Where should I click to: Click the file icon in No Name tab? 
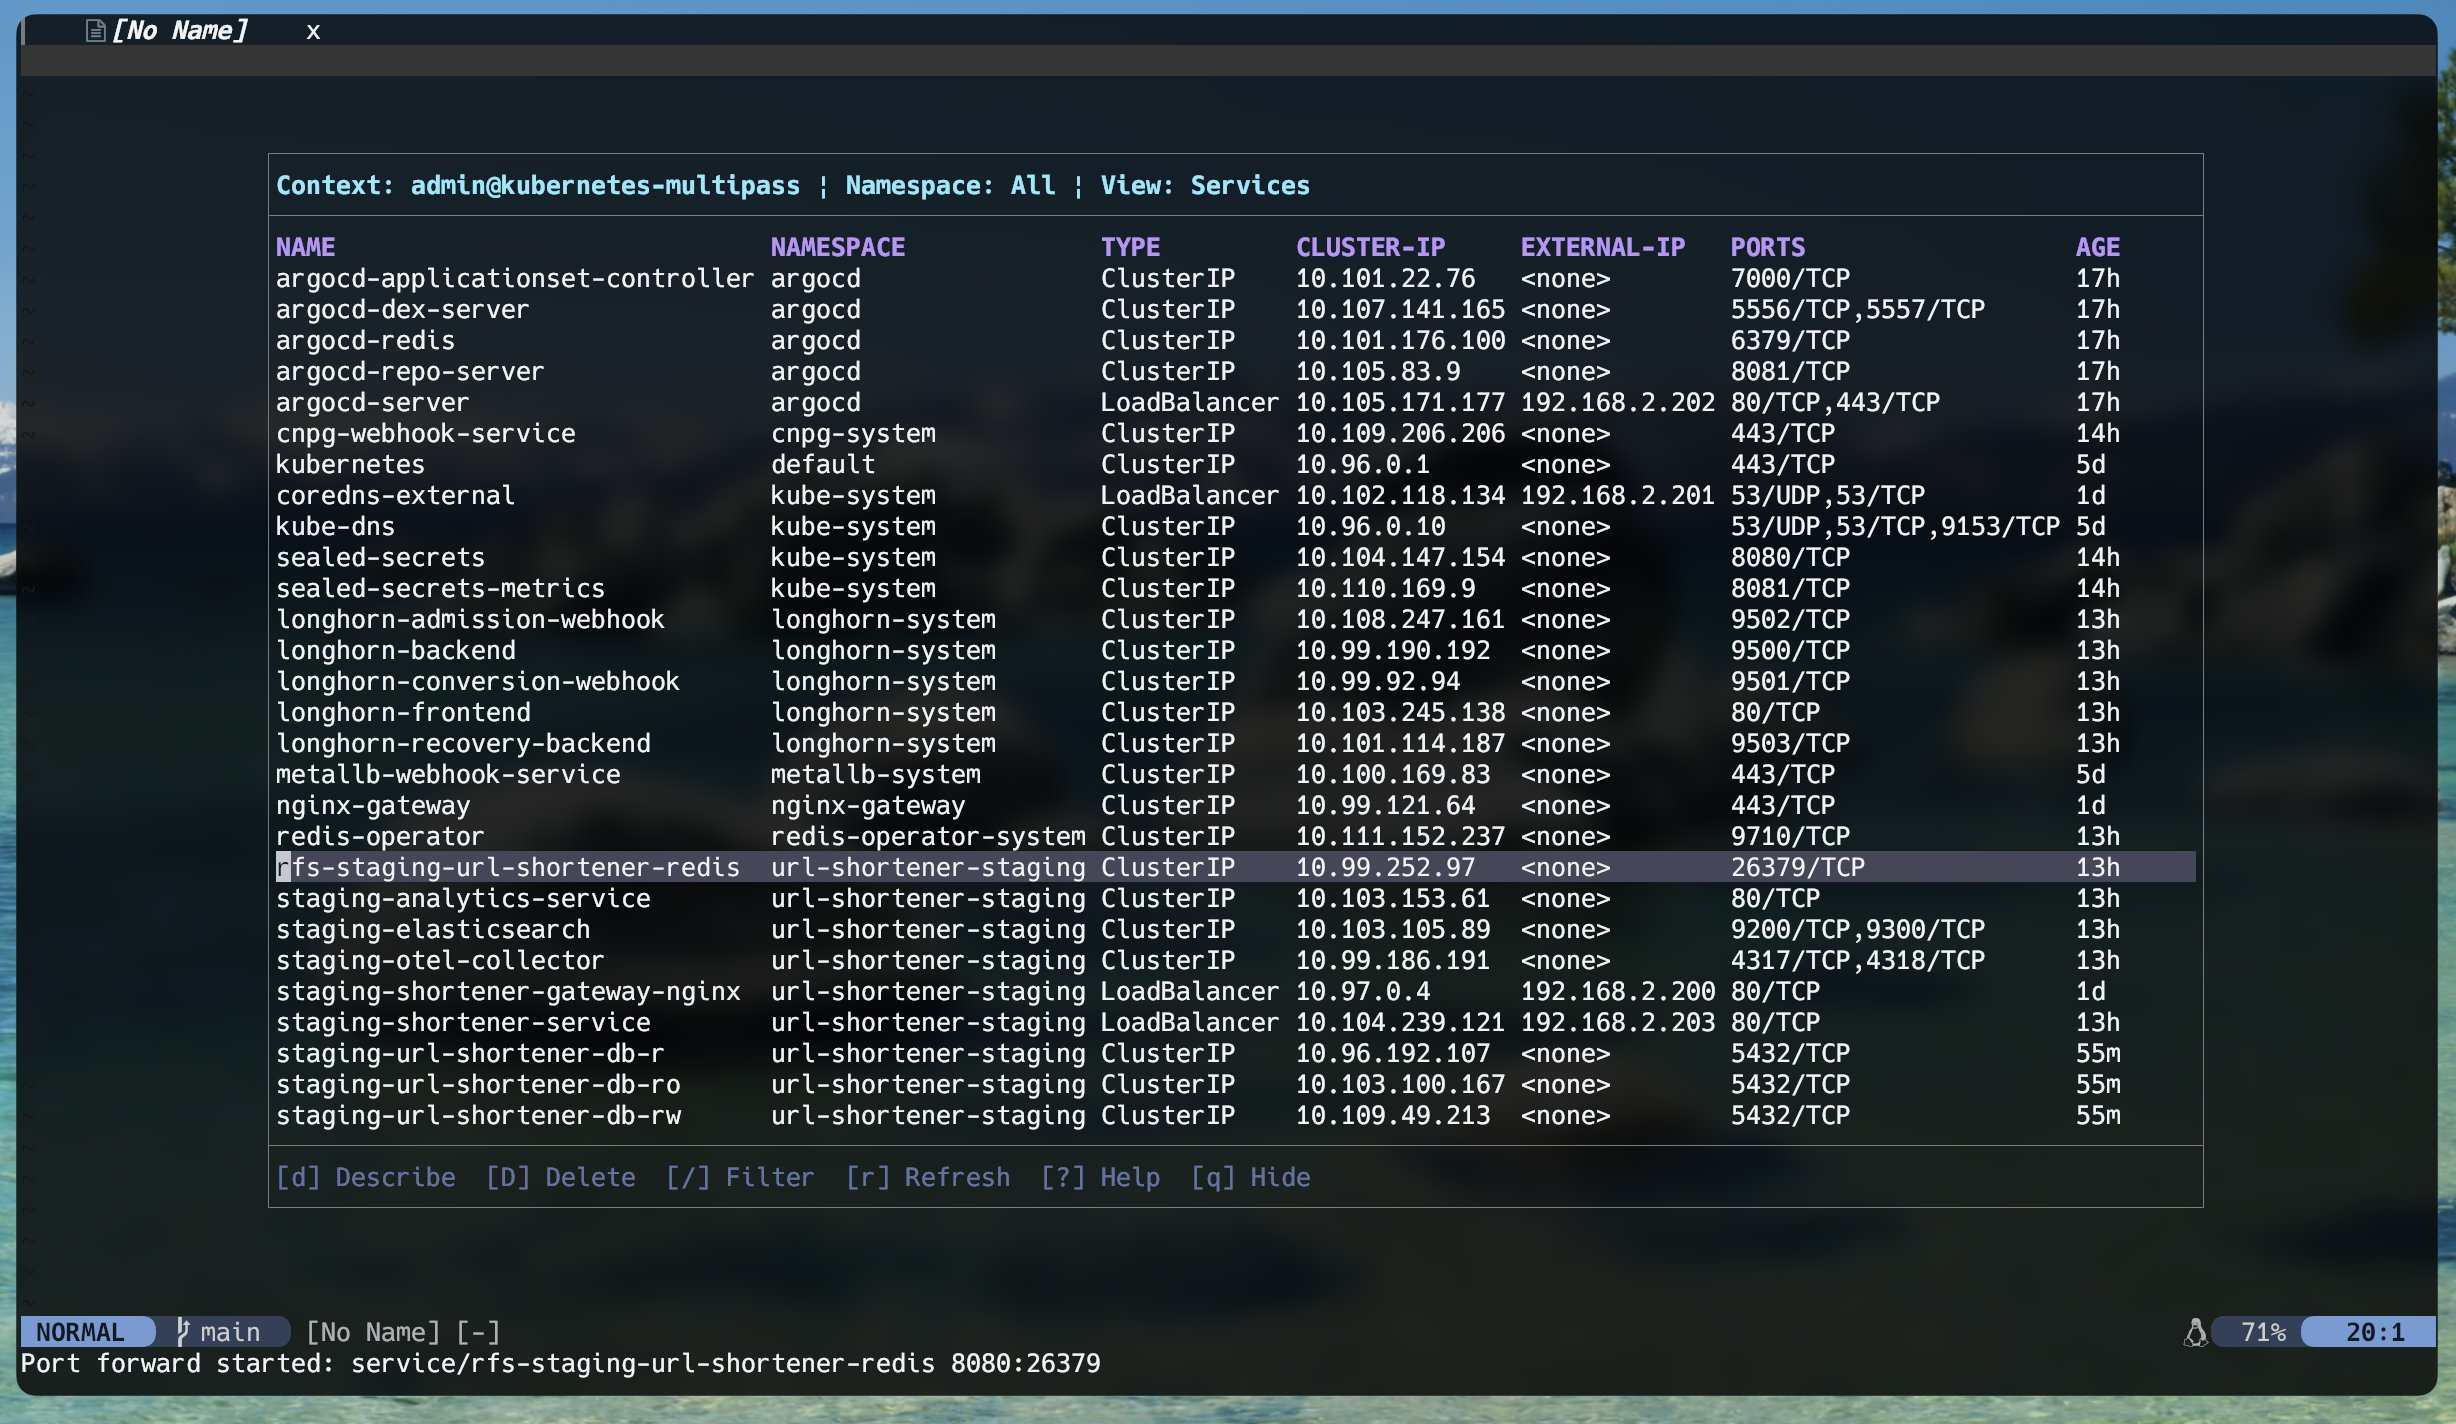coord(95,31)
